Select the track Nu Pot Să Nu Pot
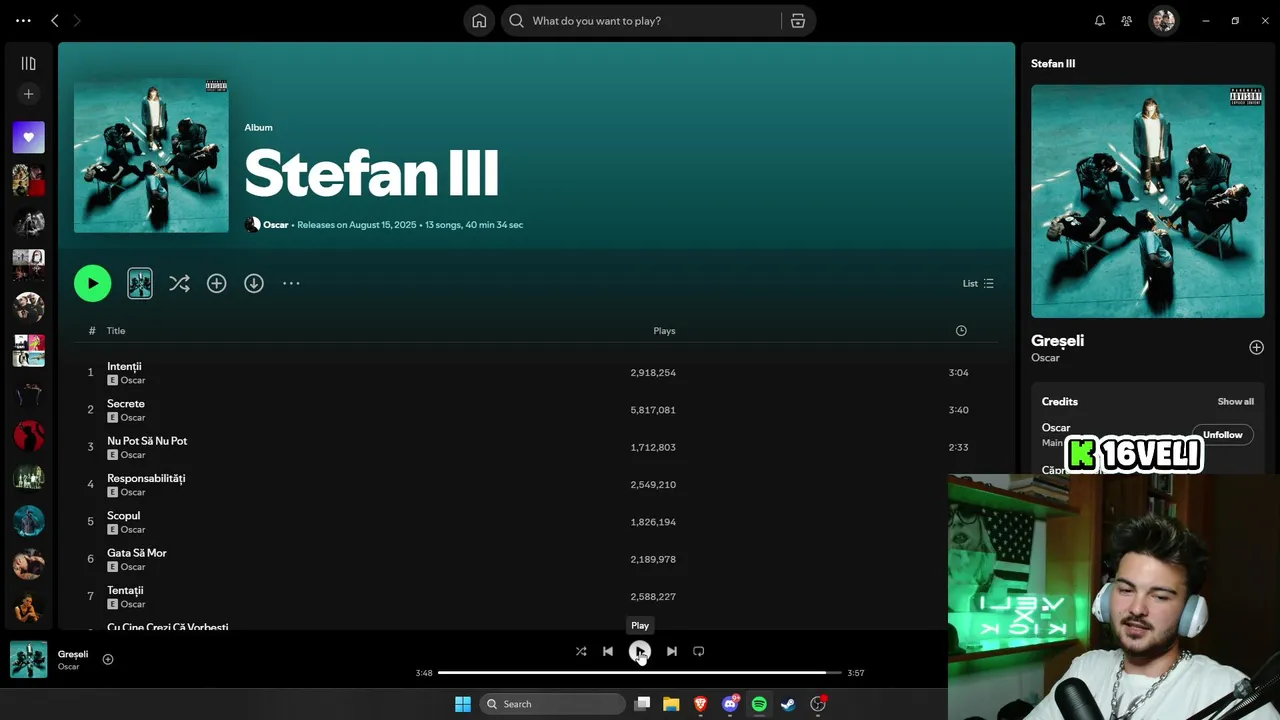The width and height of the screenshot is (1280, 720). click(x=147, y=441)
